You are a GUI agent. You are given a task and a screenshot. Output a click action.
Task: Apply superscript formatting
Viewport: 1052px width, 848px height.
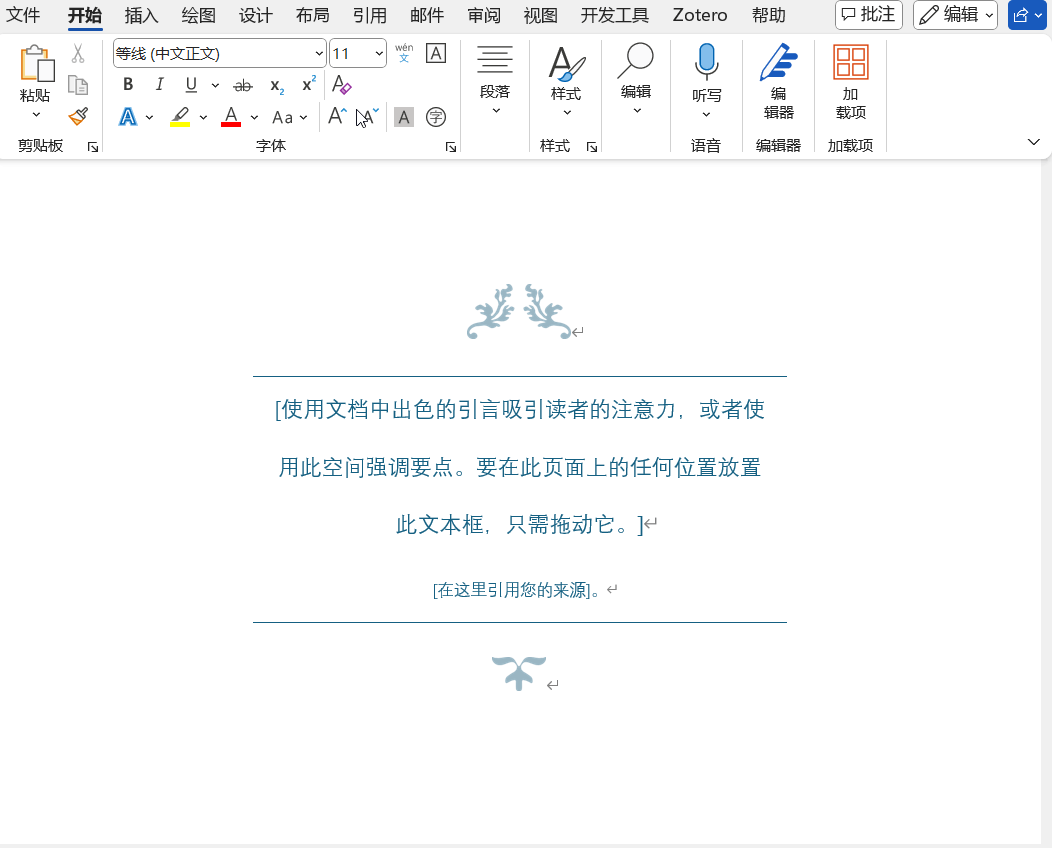307,85
